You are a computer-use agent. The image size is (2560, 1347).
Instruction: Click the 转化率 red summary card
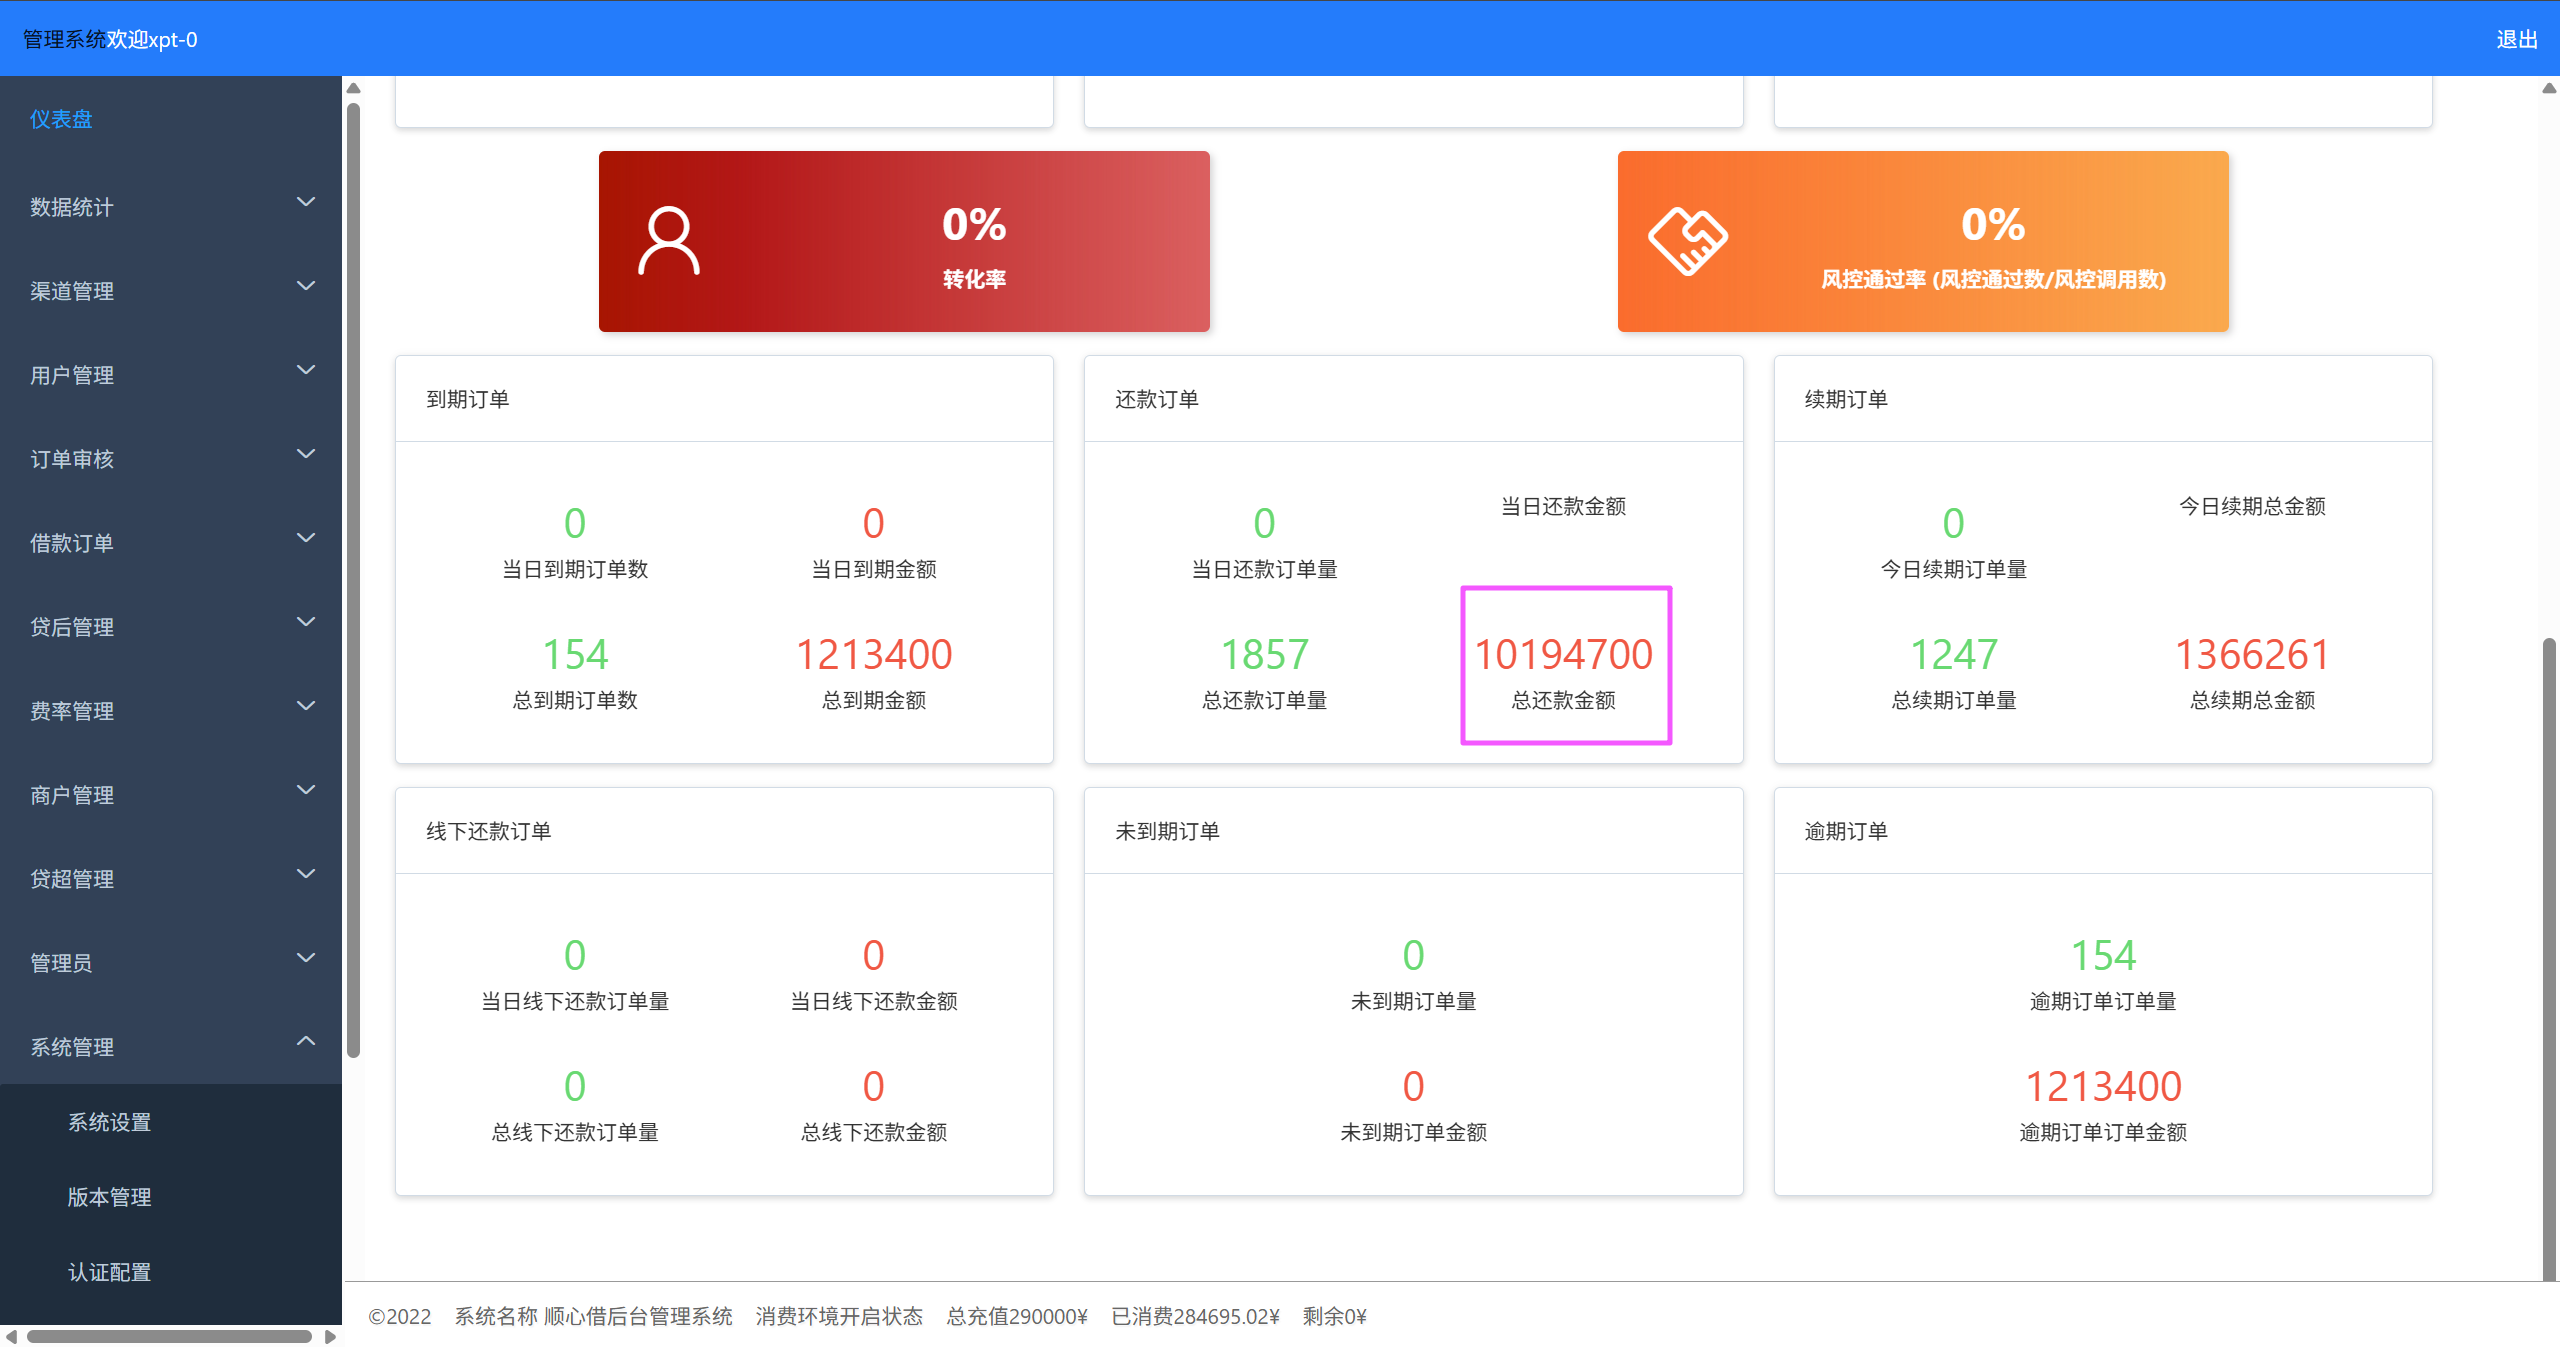coord(904,241)
